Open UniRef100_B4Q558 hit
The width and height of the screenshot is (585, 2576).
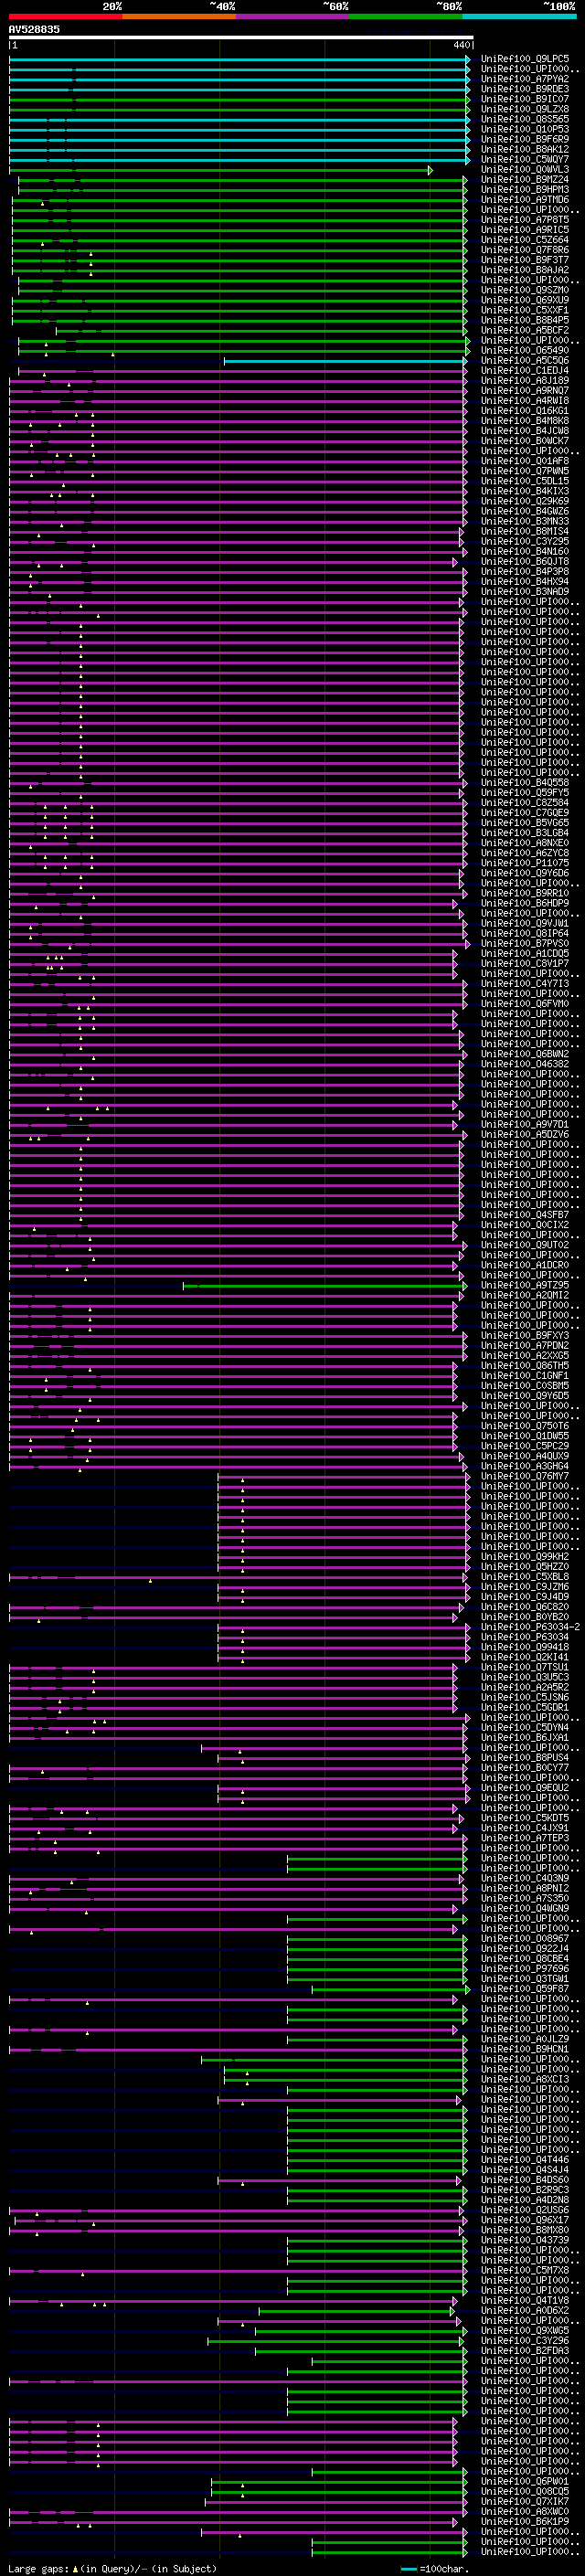(x=525, y=783)
